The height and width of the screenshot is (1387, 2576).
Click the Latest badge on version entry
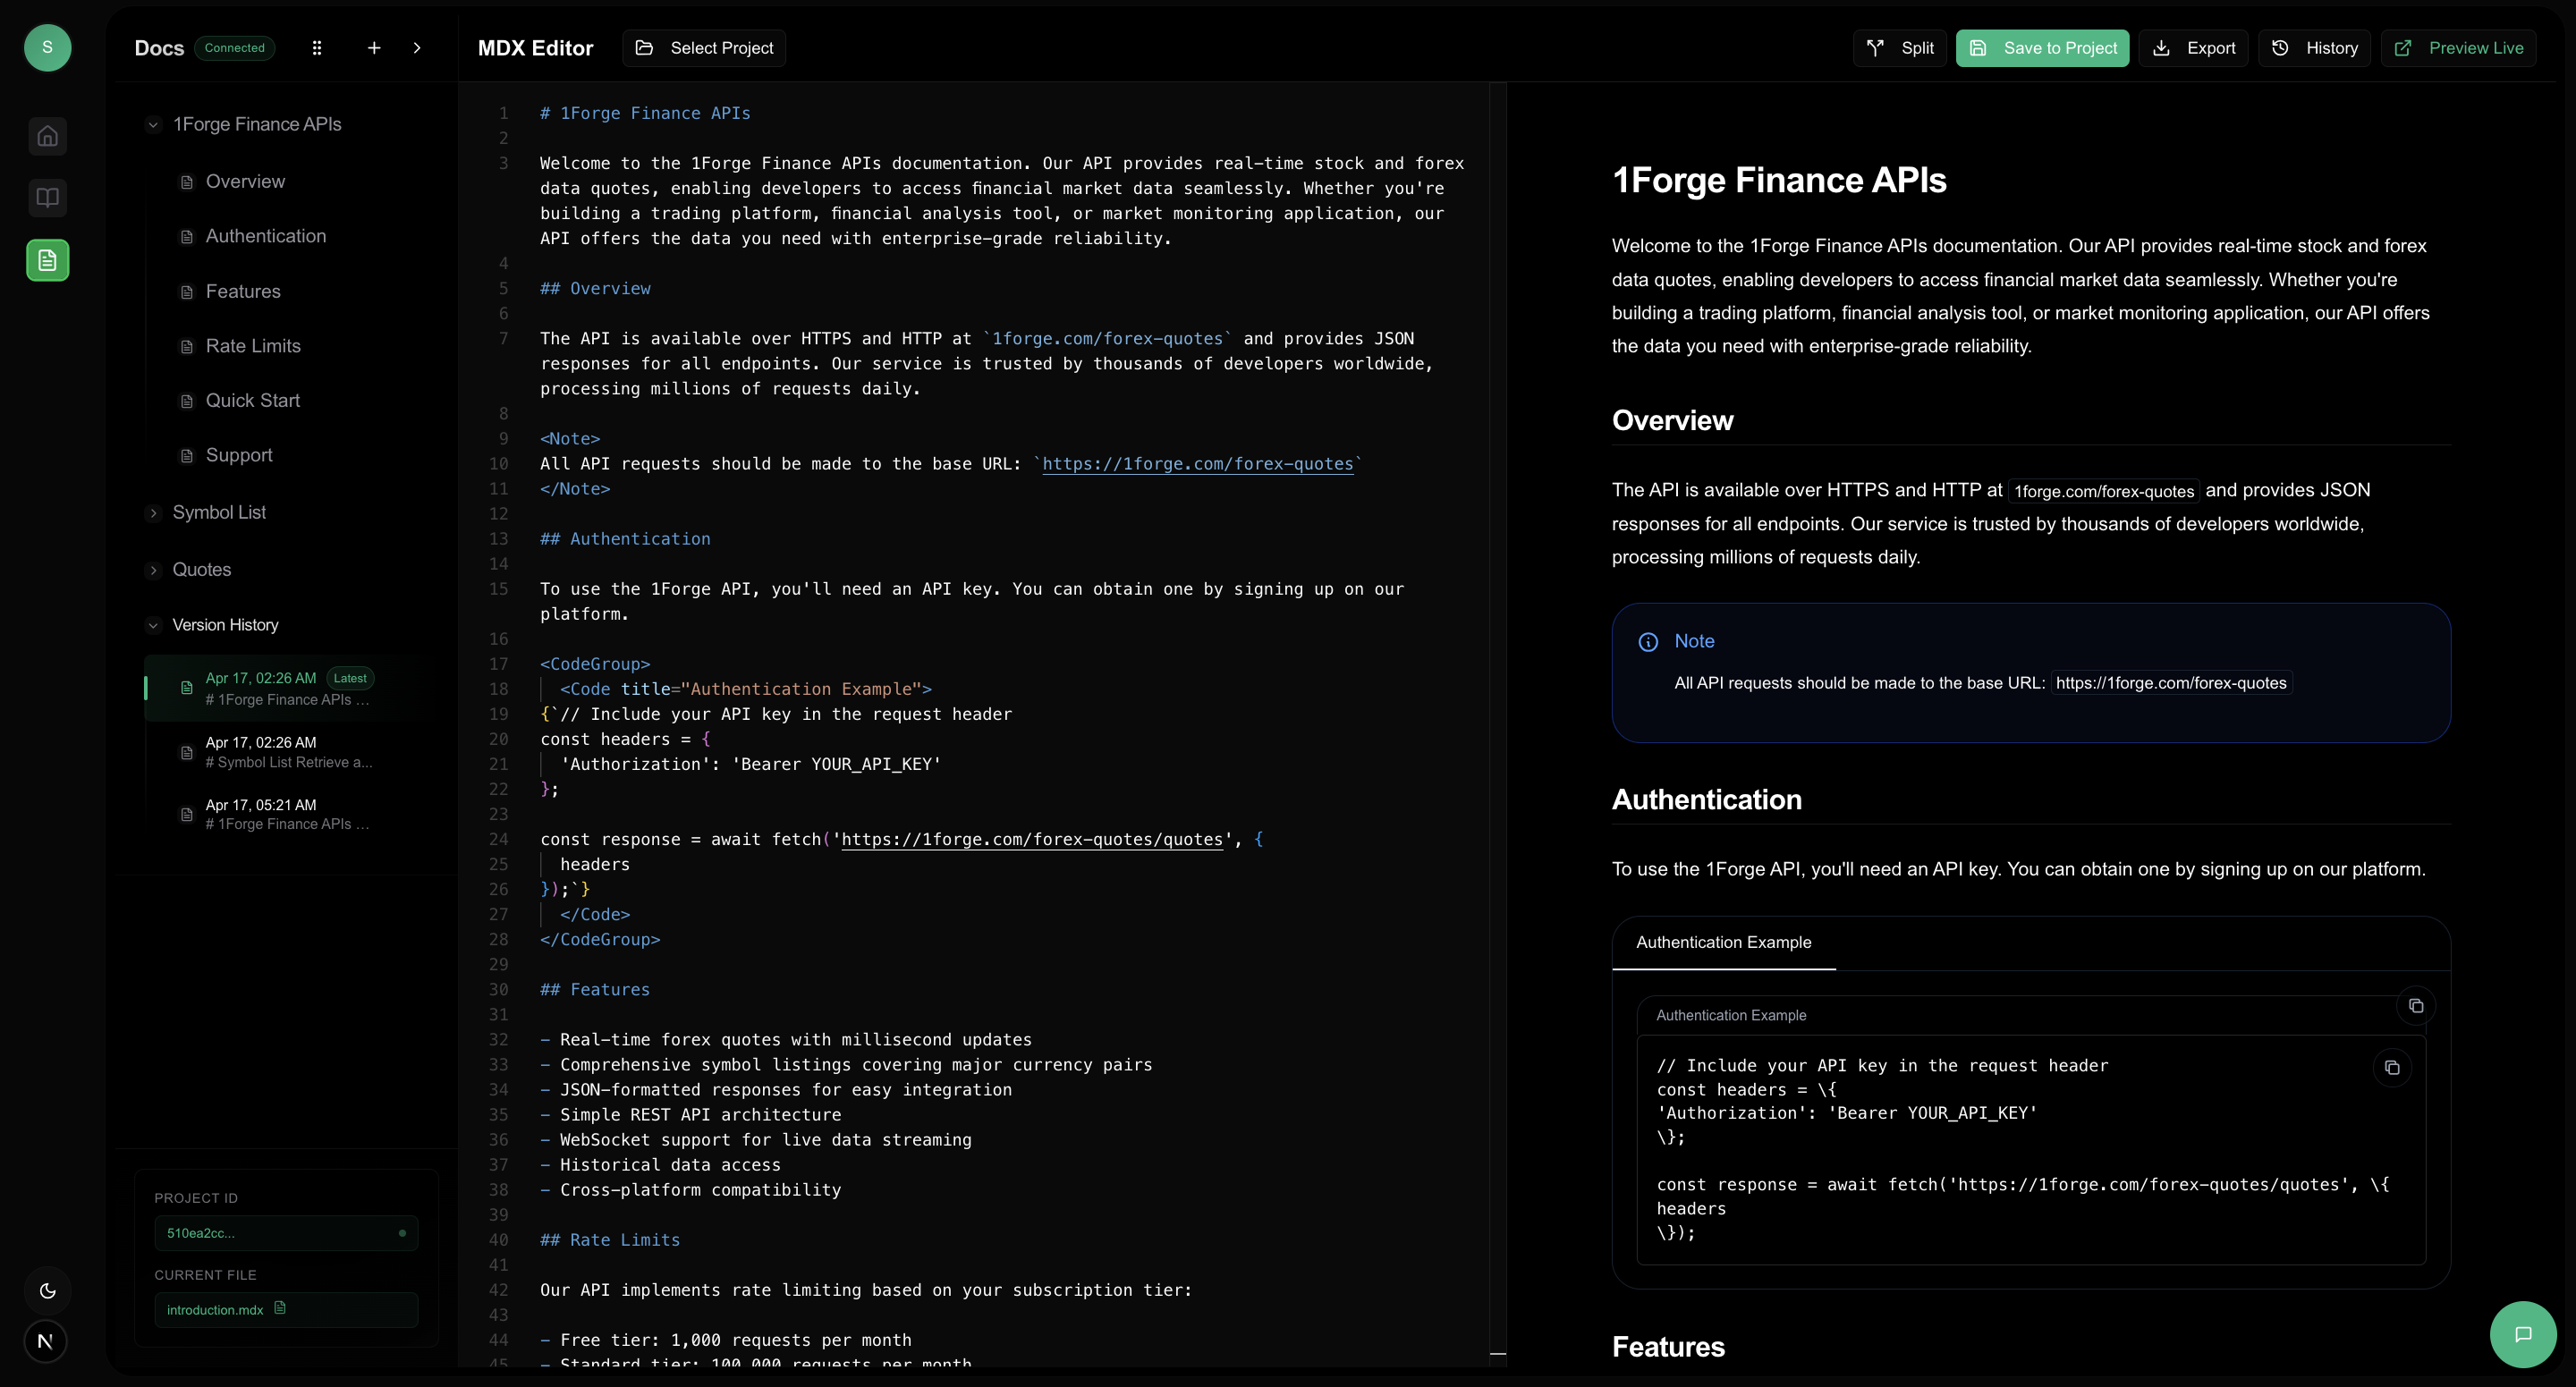coord(350,678)
